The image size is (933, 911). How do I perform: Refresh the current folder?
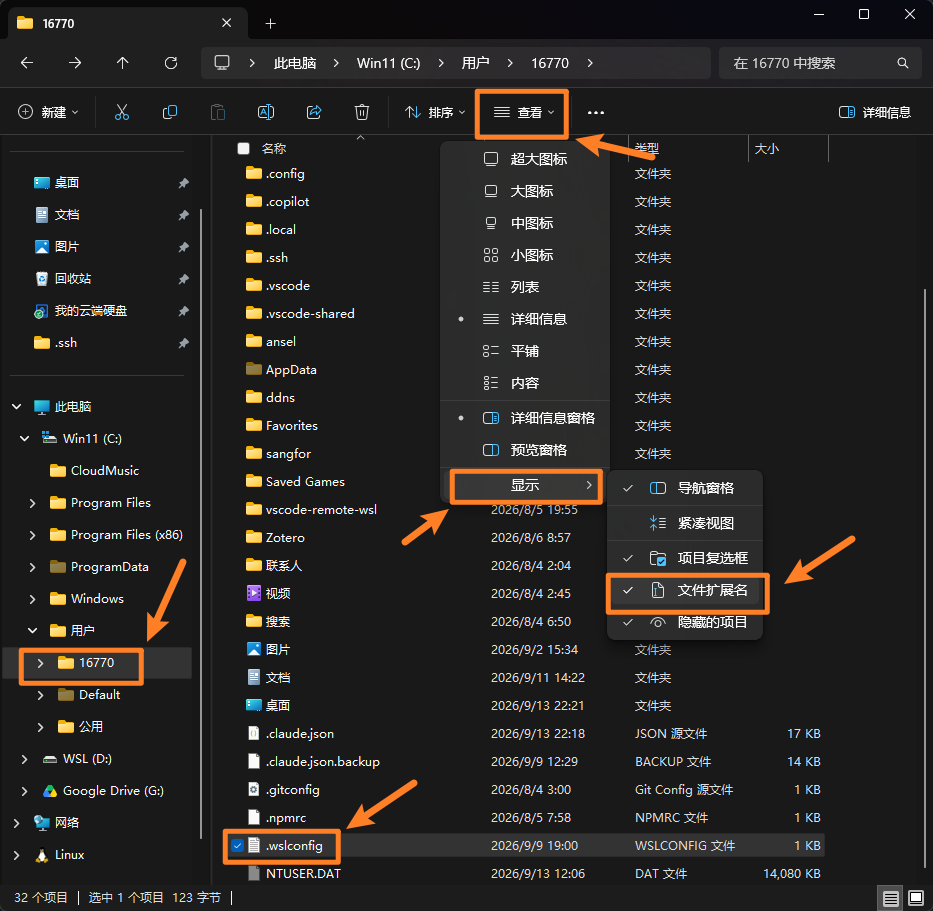coord(171,63)
